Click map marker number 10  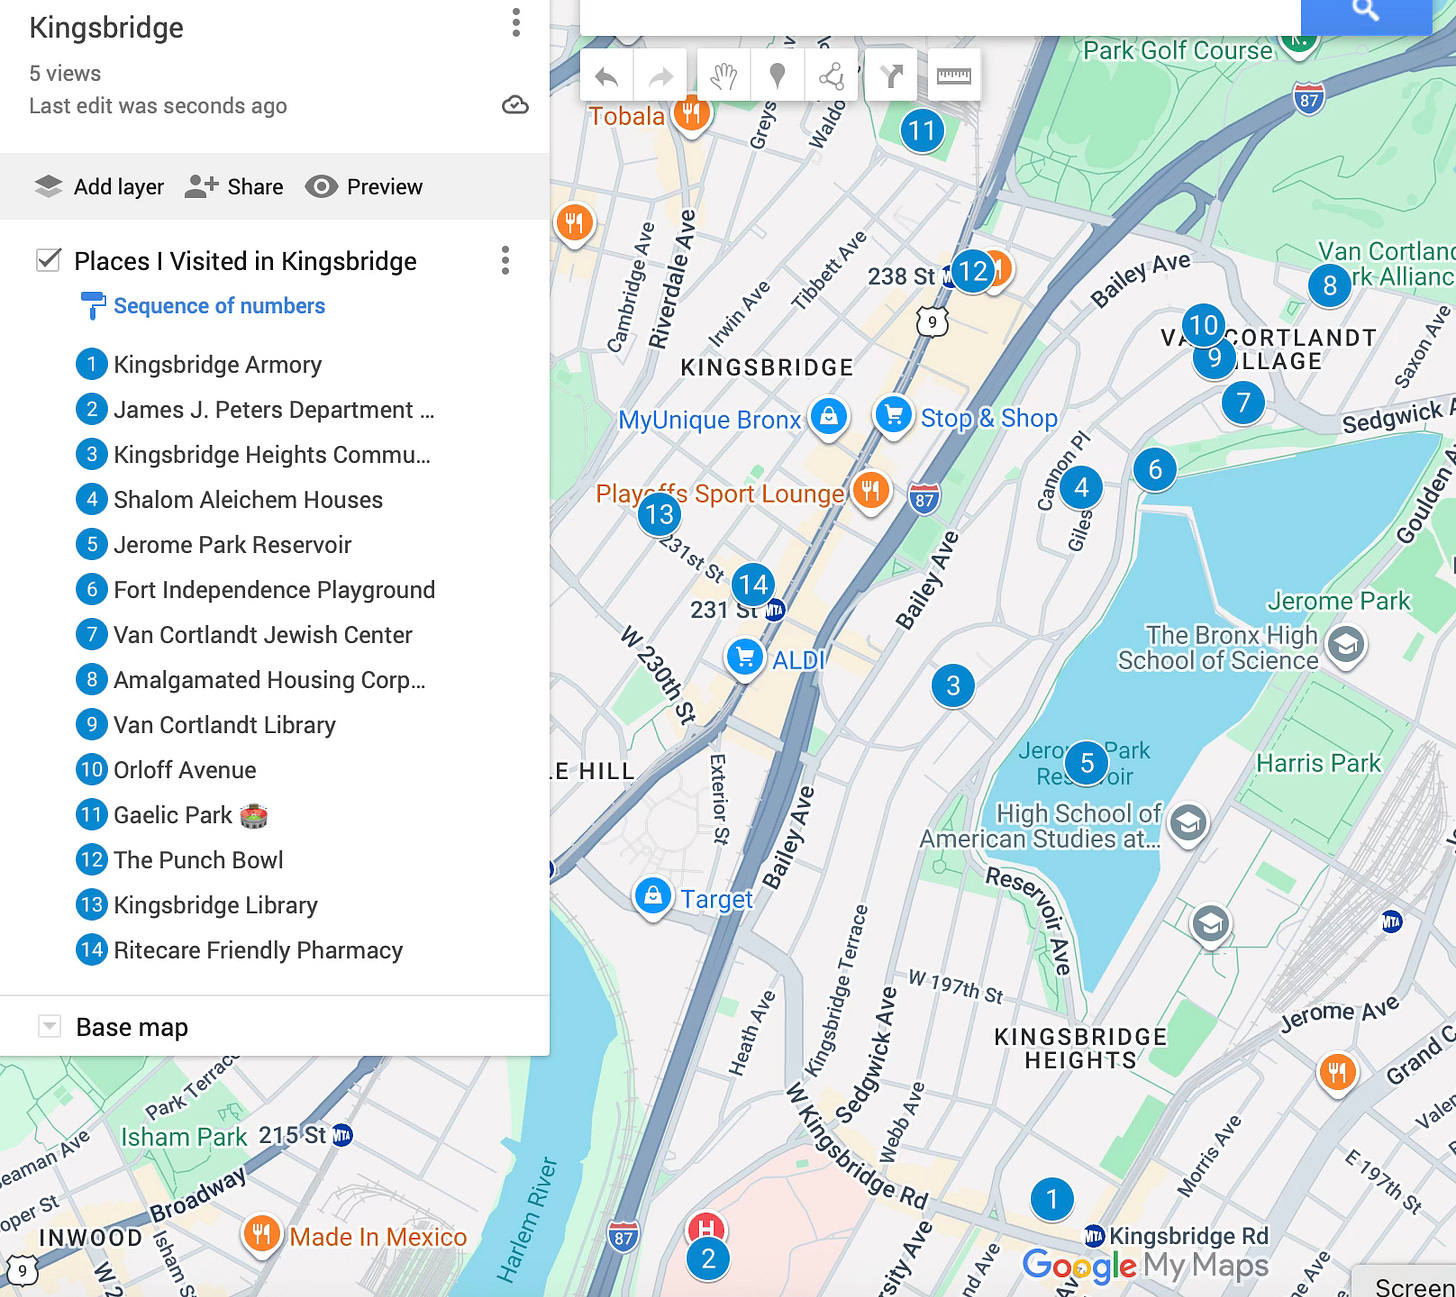point(1203,325)
